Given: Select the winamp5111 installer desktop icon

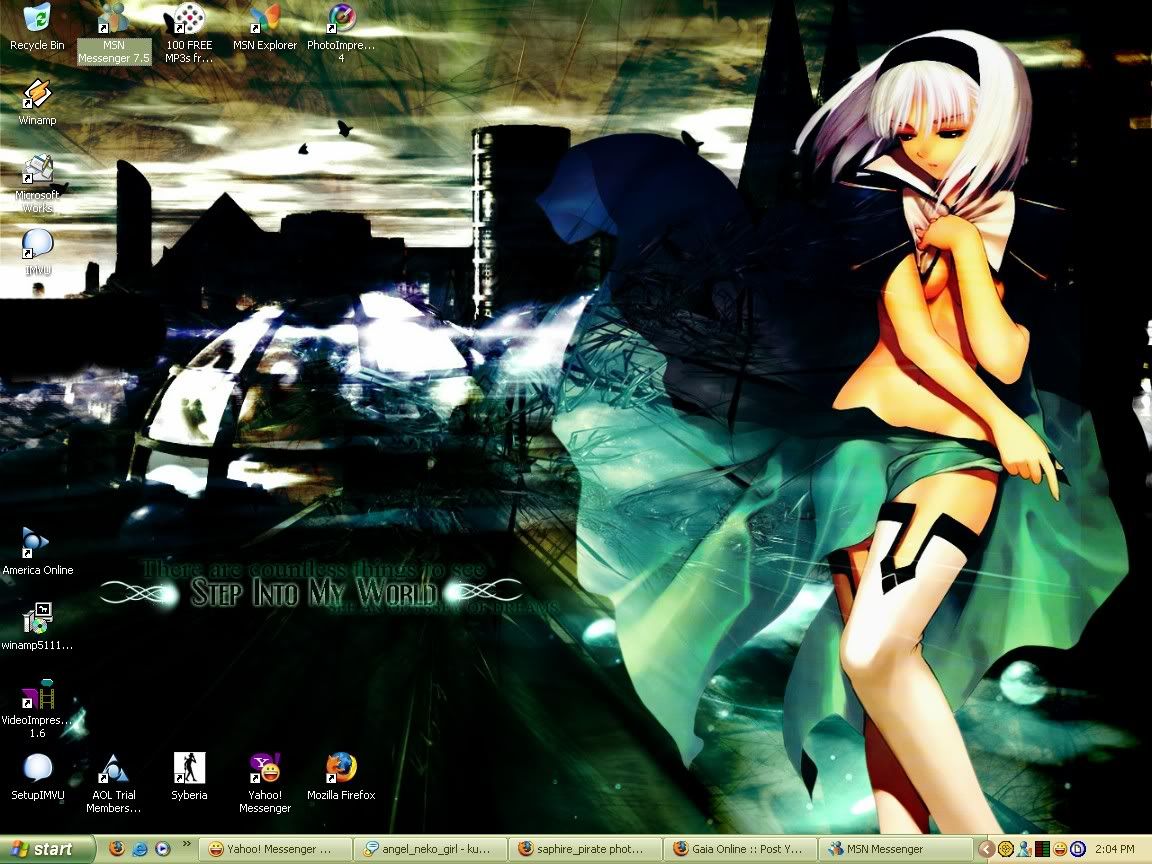Looking at the screenshot, I should 37,627.
